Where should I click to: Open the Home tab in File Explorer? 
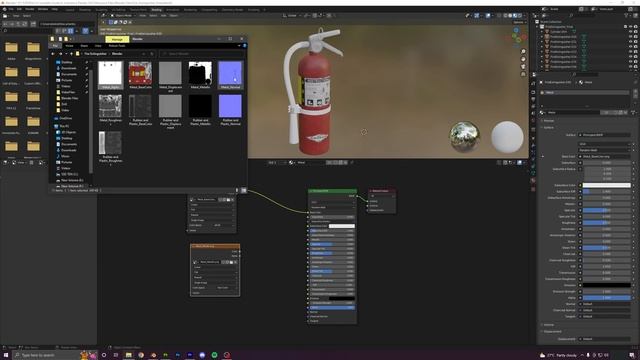(69, 46)
